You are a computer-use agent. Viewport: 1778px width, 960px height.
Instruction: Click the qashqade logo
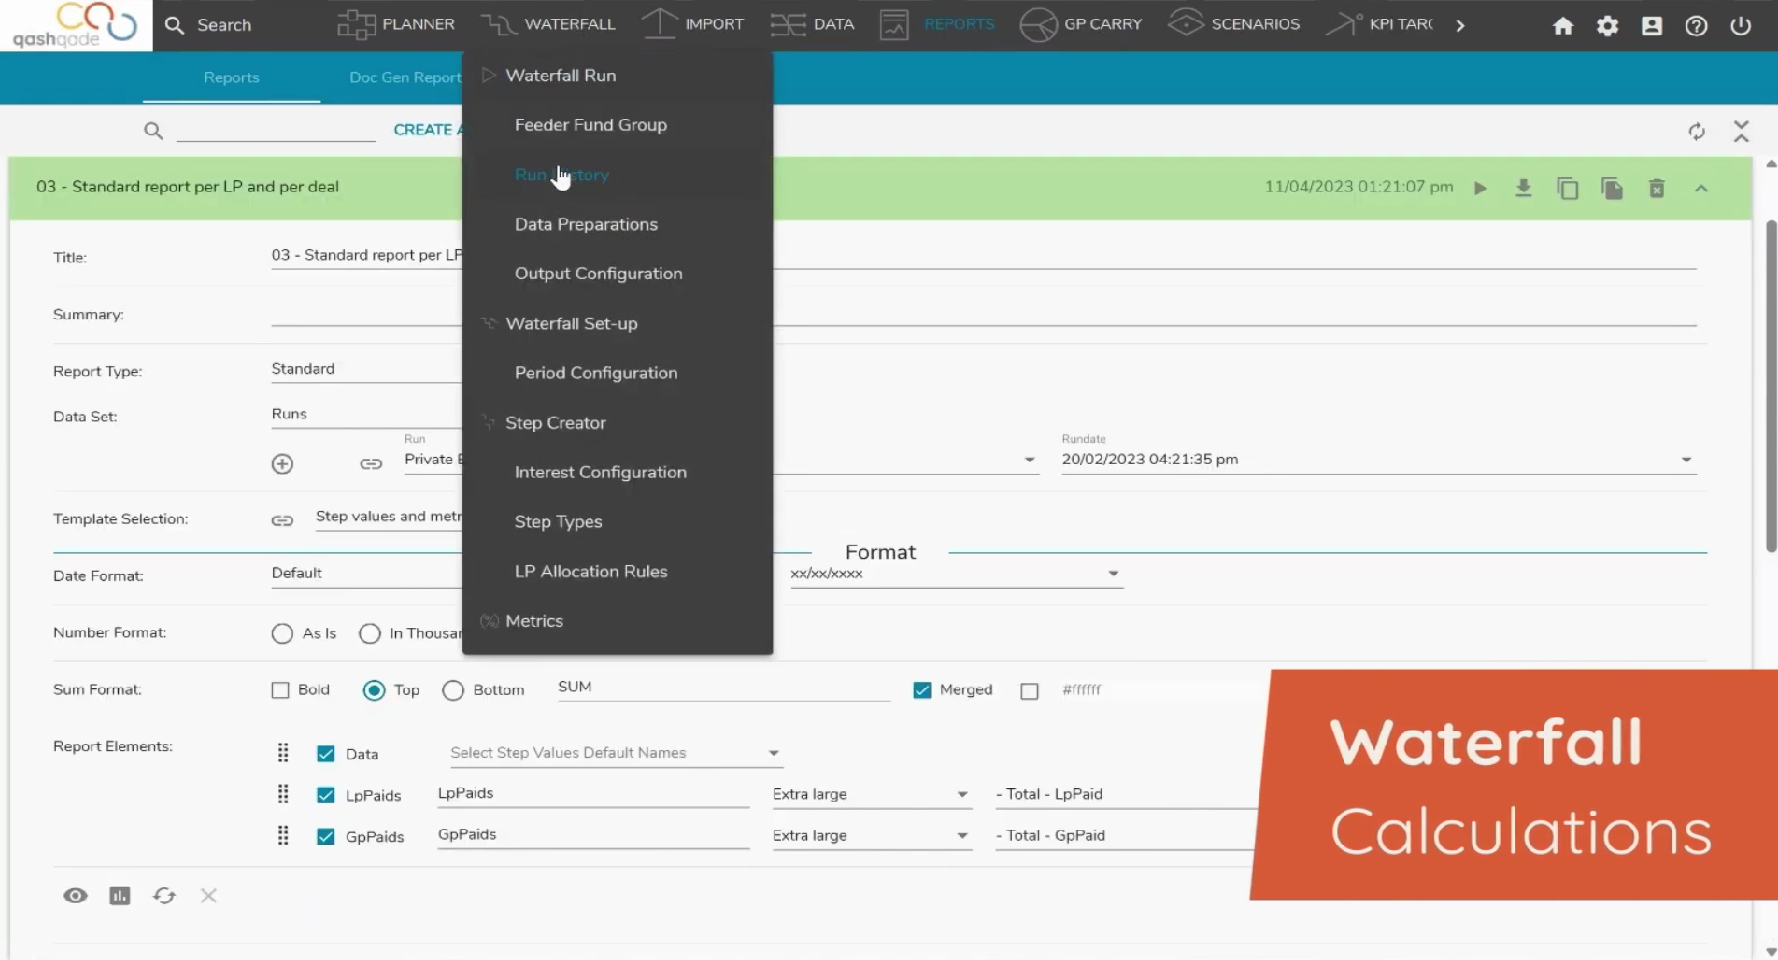pos(75,25)
